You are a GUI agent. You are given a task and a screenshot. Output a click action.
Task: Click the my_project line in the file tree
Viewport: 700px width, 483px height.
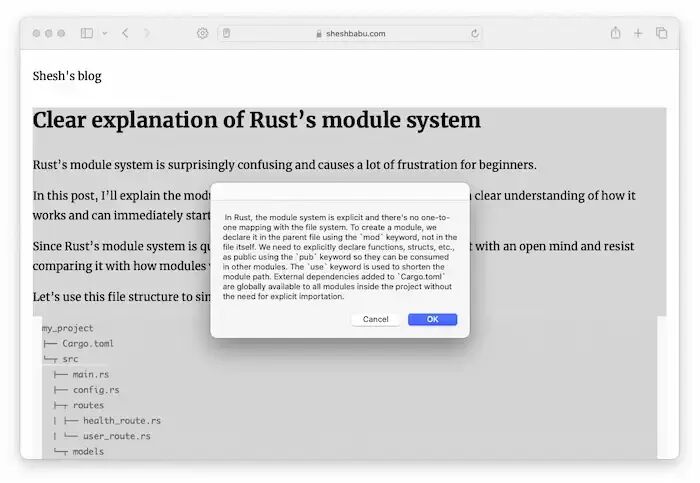pyautogui.click(x=68, y=328)
